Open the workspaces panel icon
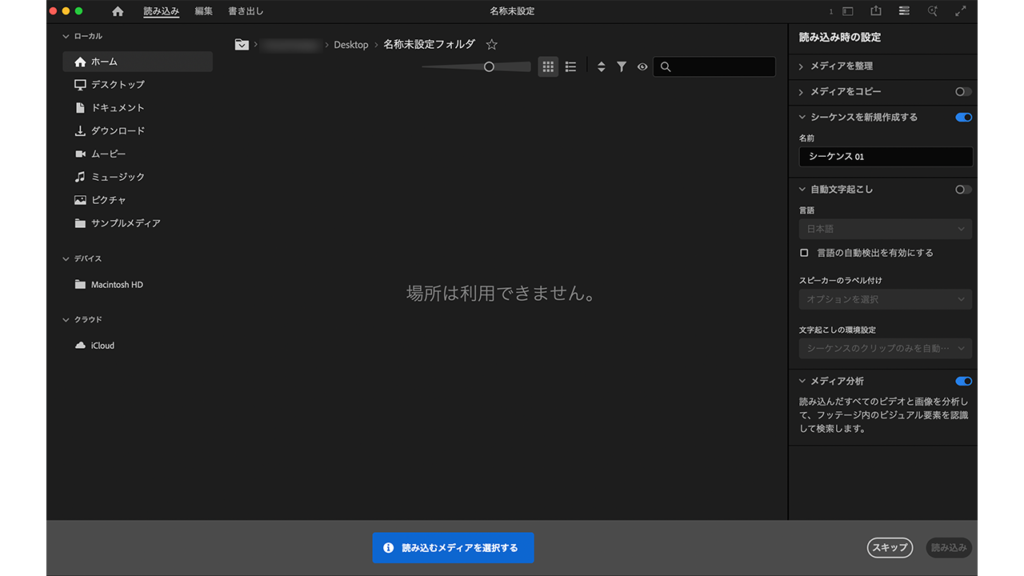1024x576 pixels. click(x=904, y=11)
